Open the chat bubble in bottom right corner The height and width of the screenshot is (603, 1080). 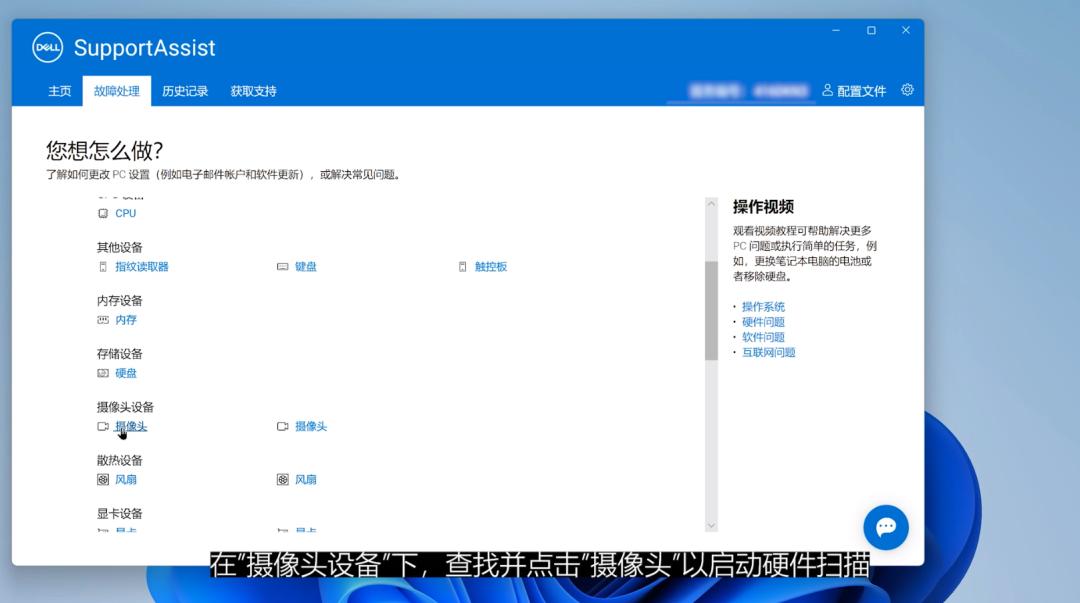point(886,527)
